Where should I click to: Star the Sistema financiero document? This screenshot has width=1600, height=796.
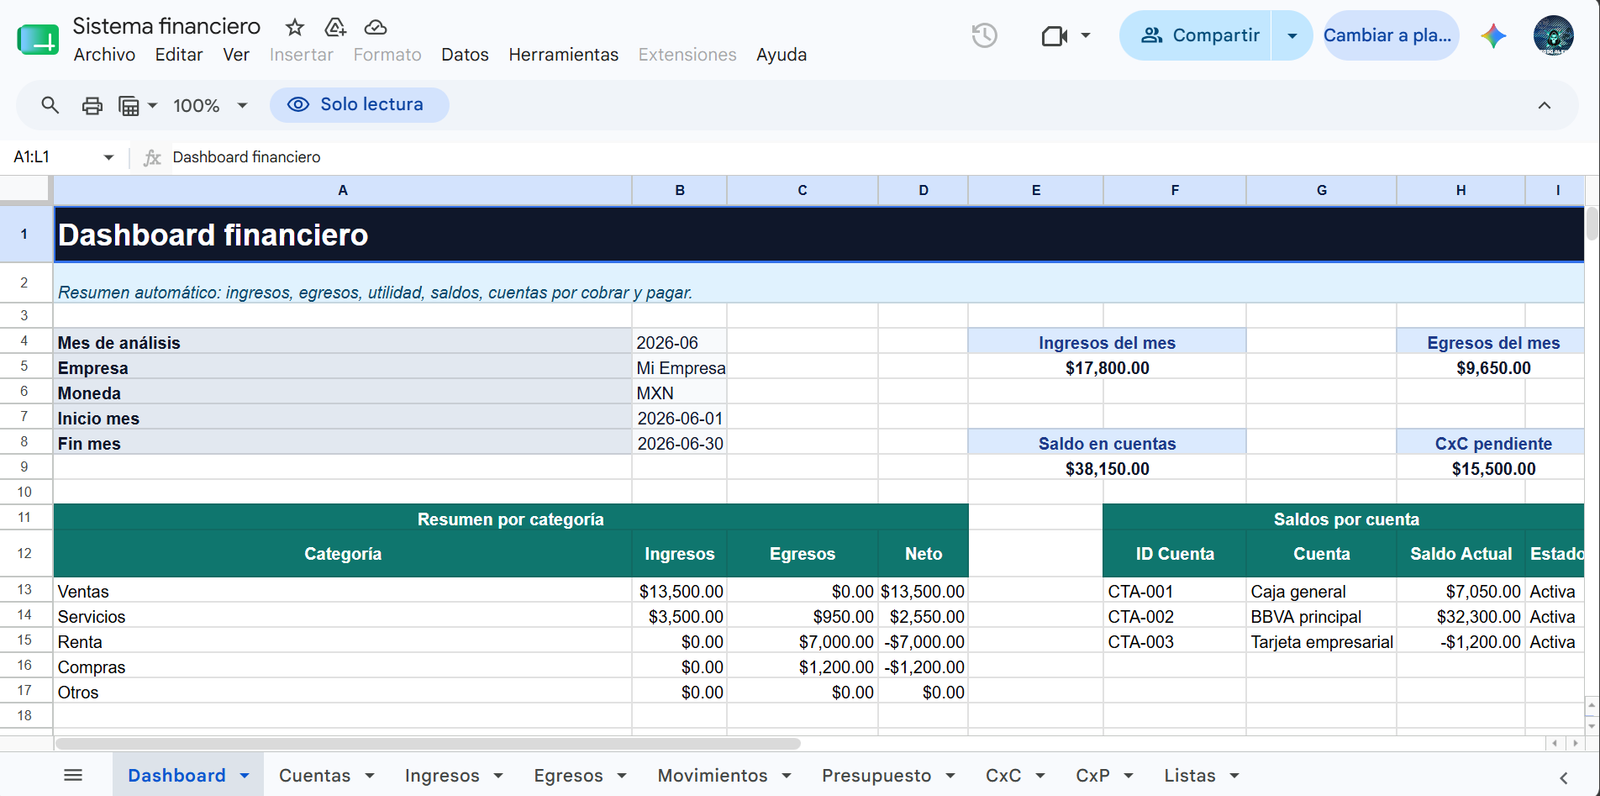[x=295, y=27]
